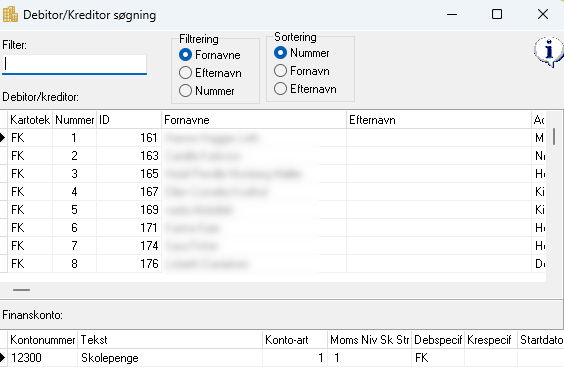Select the row with ID 169
564x374 pixels.
pyautogui.click(x=273, y=210)
